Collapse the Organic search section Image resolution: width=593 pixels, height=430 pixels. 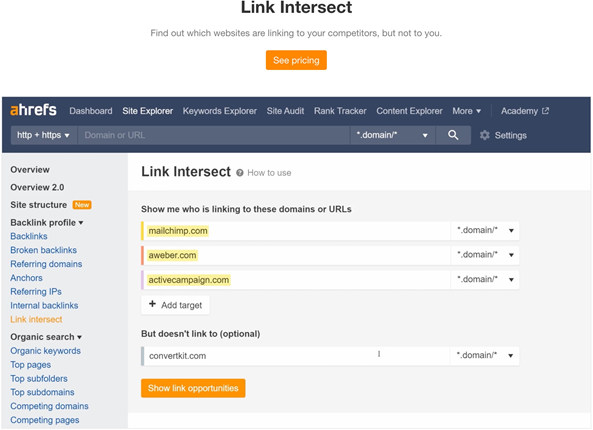[x=46, y=337]
